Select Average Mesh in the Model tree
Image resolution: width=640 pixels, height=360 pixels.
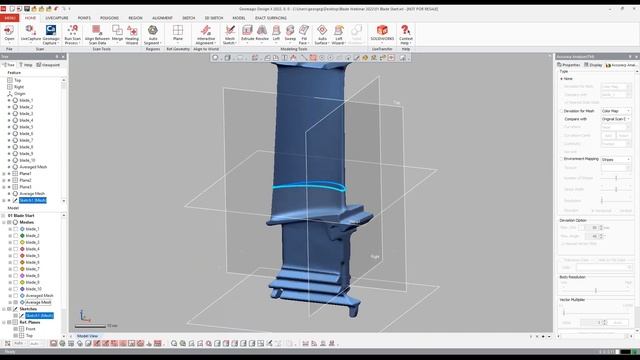38,302
